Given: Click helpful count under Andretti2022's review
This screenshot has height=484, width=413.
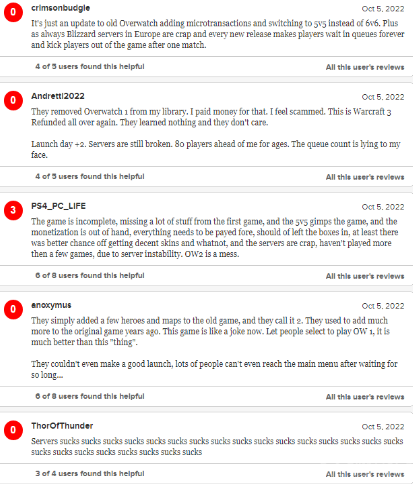Looking at the screenshot, I should pyautogui.click(x=90, y=176).
